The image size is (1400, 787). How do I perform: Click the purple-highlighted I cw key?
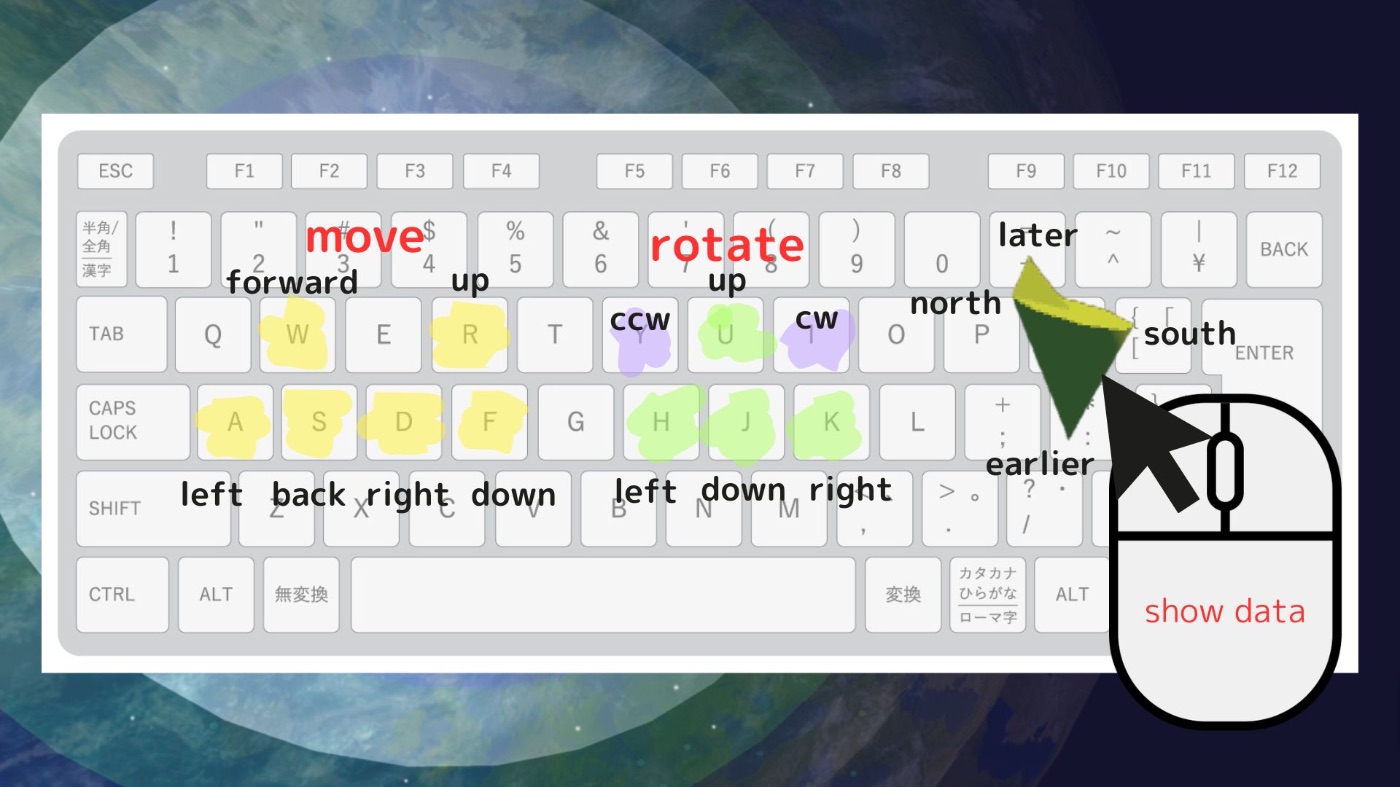(x=811, y=334)
